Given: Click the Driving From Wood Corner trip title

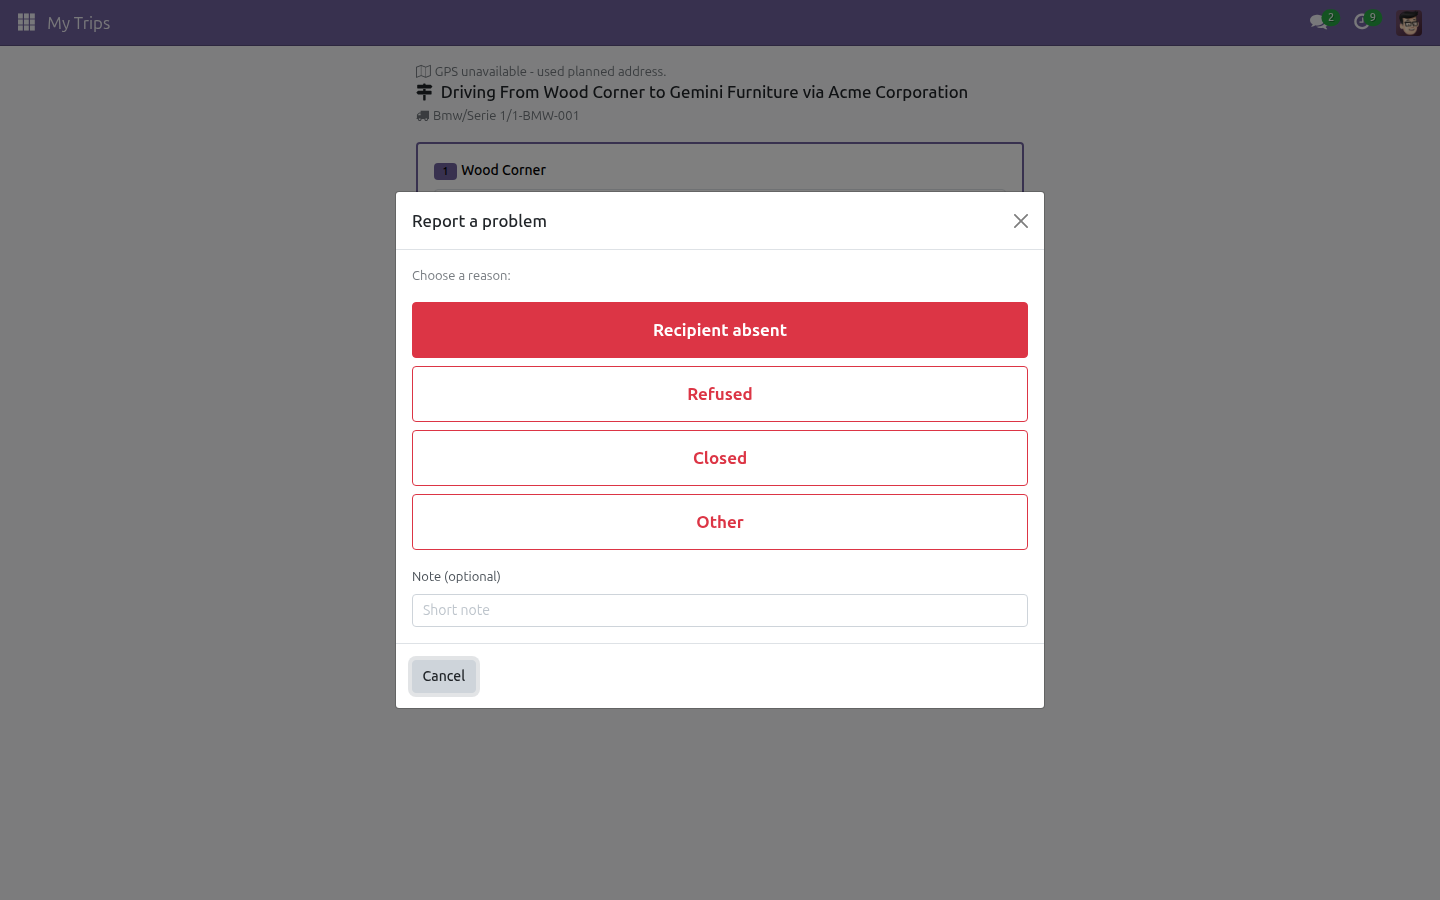Looking at the screenshot, I should point(704,92).
